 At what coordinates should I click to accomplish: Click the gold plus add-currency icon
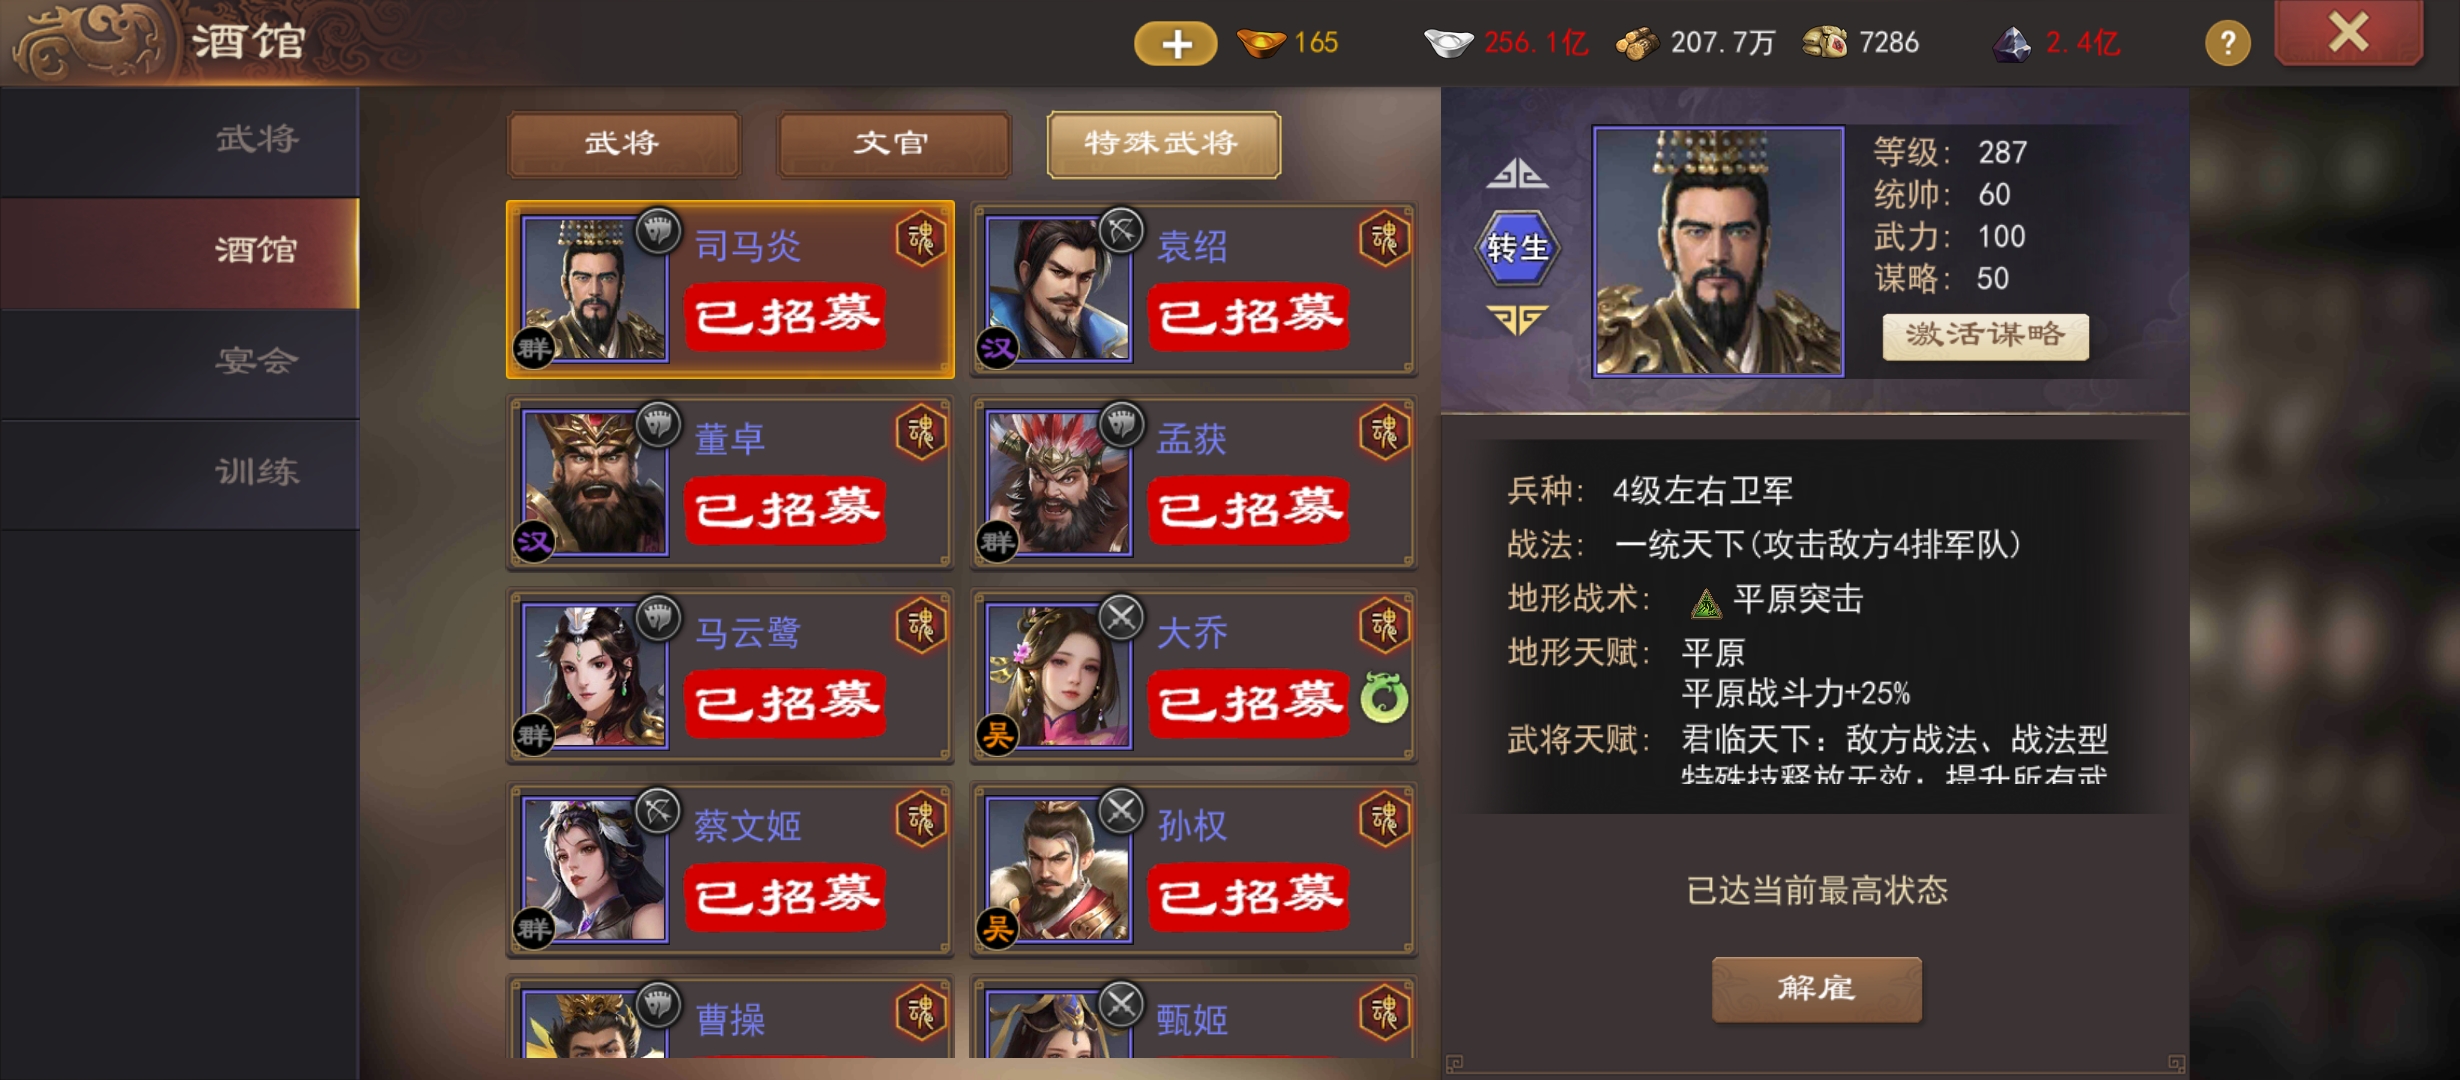[1175, 43]
